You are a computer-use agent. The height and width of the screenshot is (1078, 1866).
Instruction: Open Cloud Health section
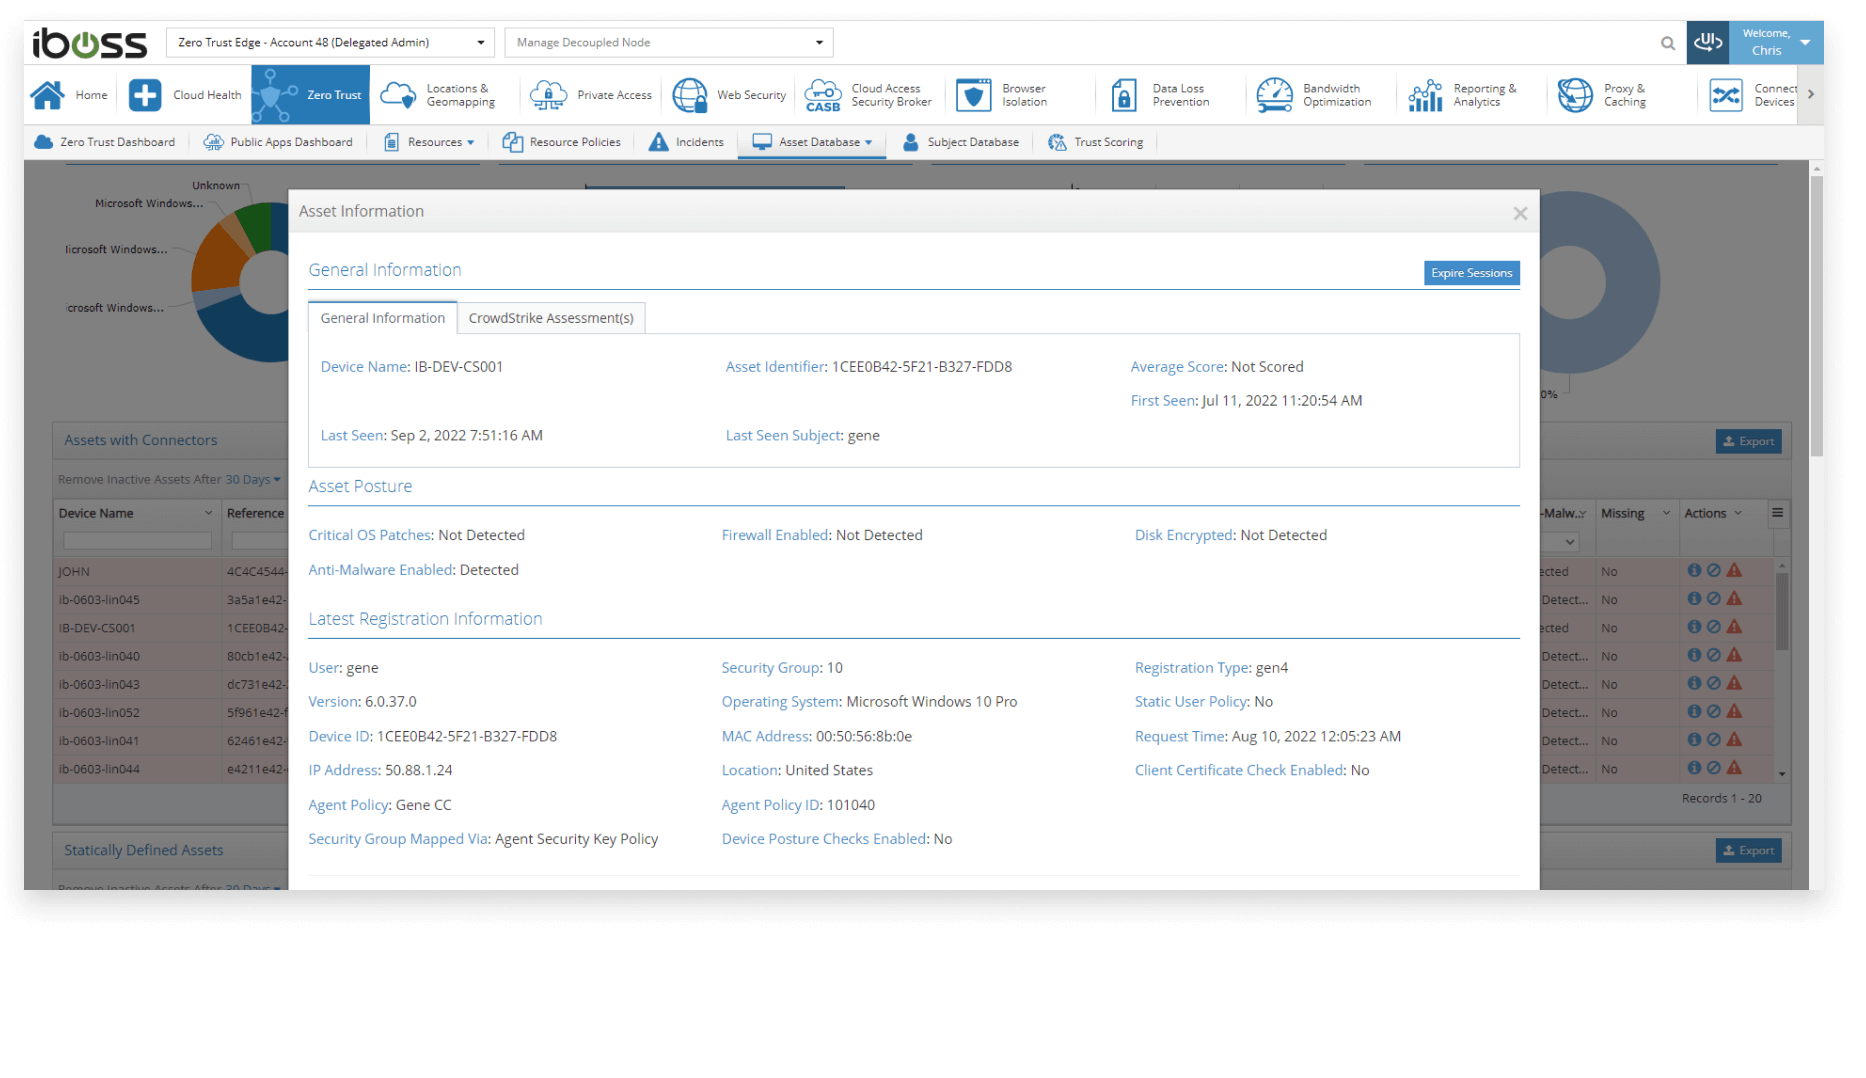click(x=185, y=95)
